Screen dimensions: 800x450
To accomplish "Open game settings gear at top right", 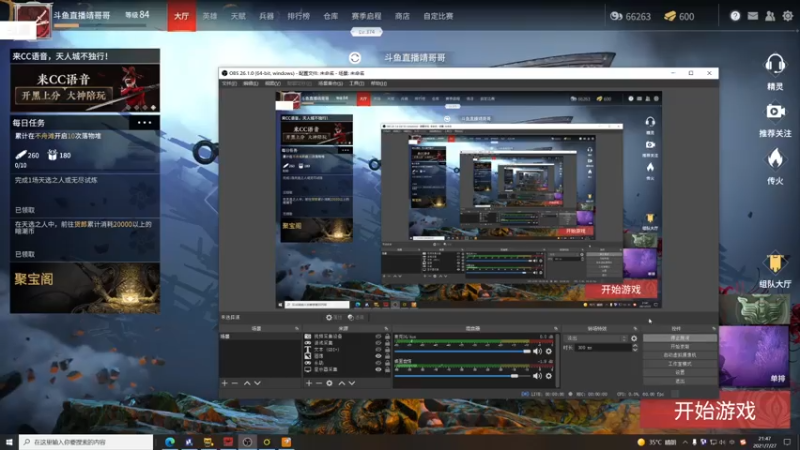I will pos(788,16).
